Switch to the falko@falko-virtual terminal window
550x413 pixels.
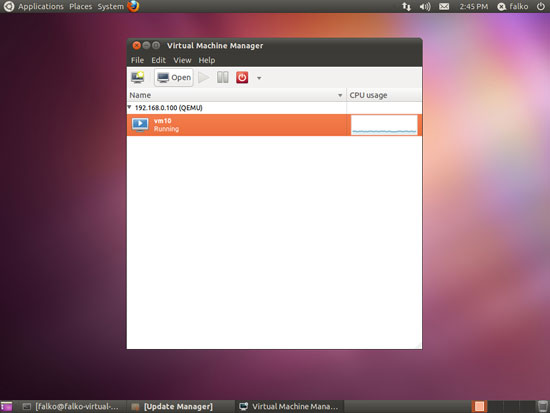71,406
